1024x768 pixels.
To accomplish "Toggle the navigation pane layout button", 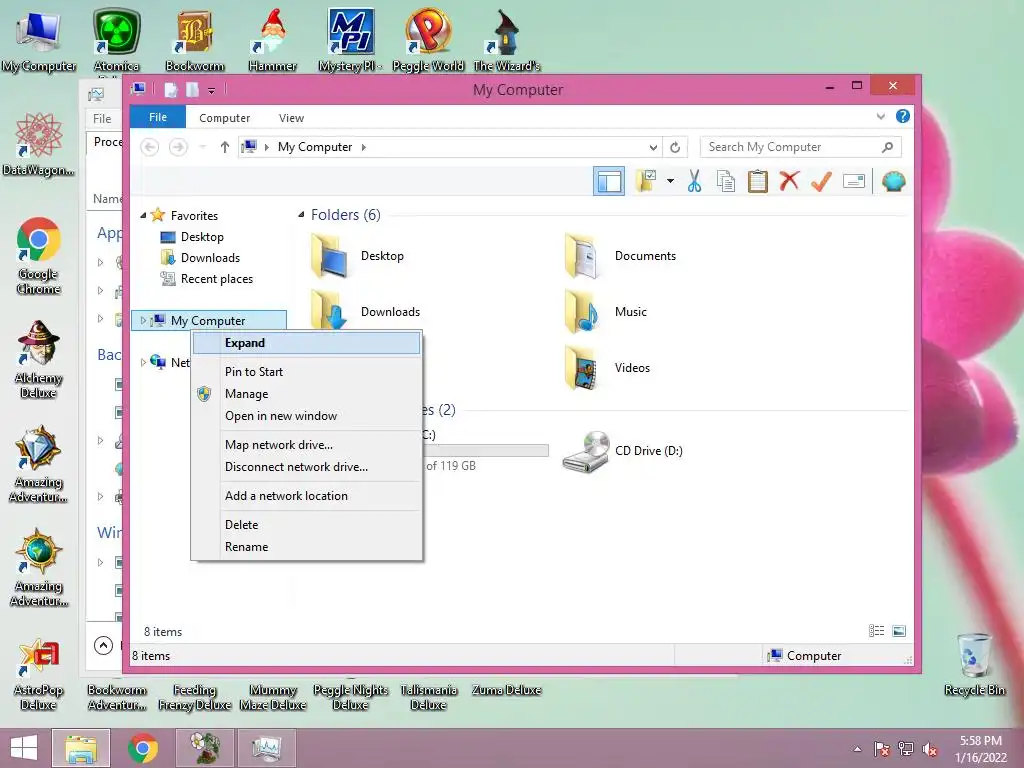I will 609,181.
